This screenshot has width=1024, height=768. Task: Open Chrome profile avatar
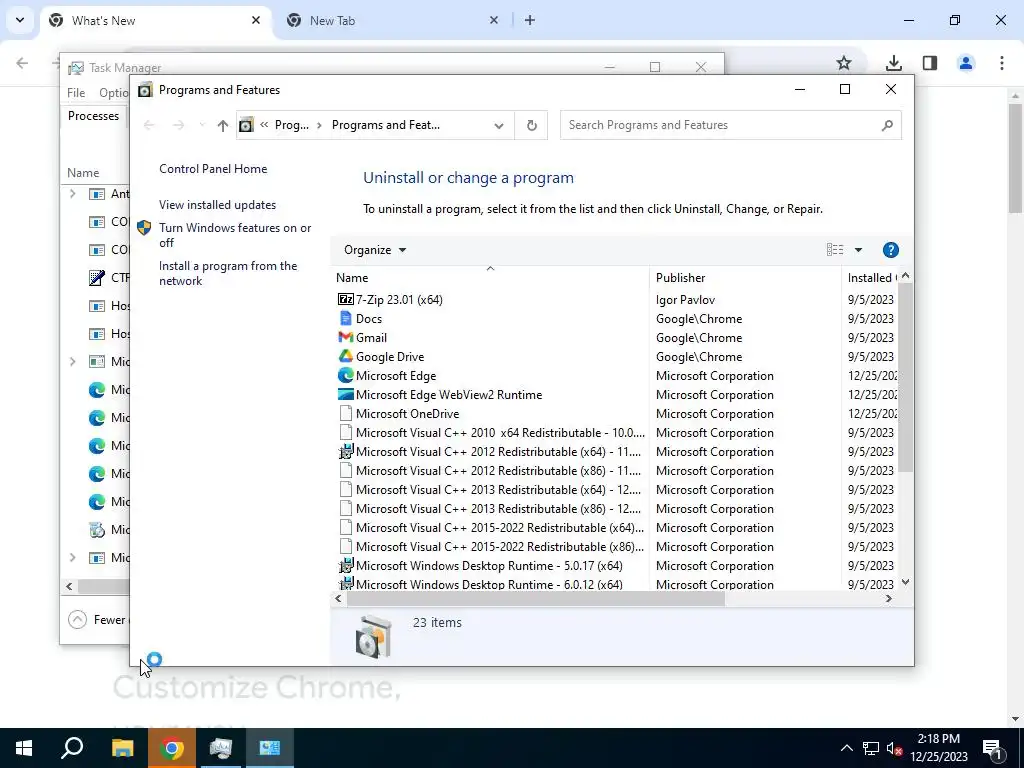tap(965, 63)
